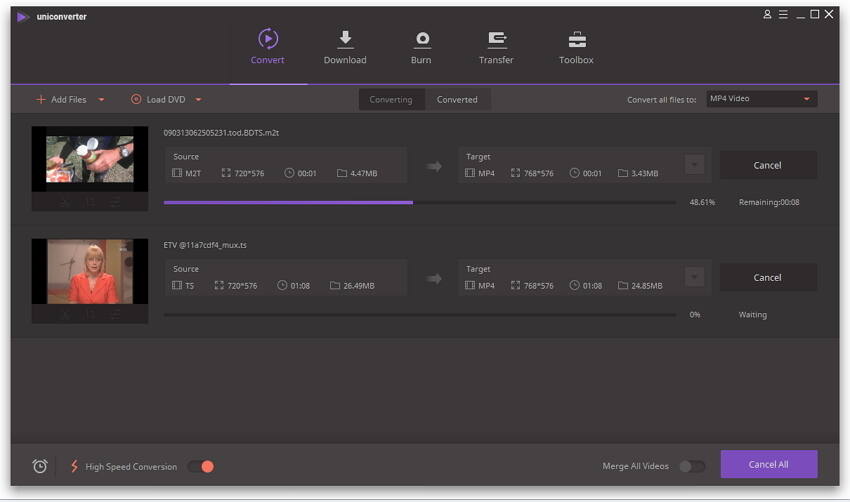The width and height of the screenshot is (850, 502).
Task: Click the 24.85MB target size value
Action: (x=647, y=286)
